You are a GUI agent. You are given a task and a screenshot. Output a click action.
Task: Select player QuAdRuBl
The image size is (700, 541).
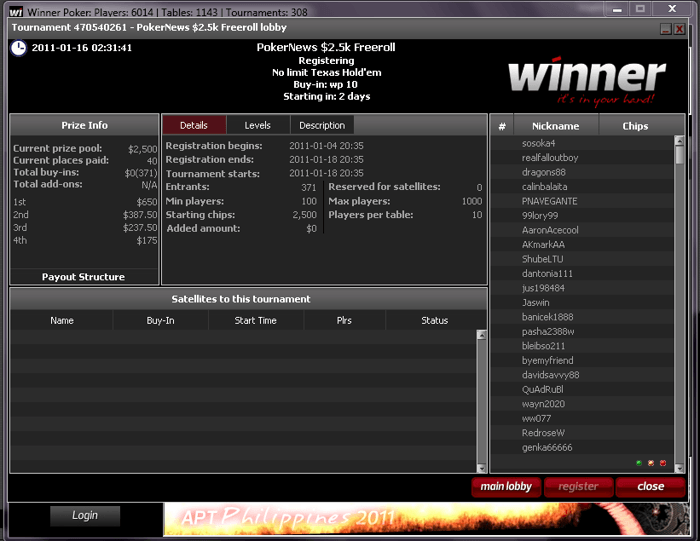583,389
